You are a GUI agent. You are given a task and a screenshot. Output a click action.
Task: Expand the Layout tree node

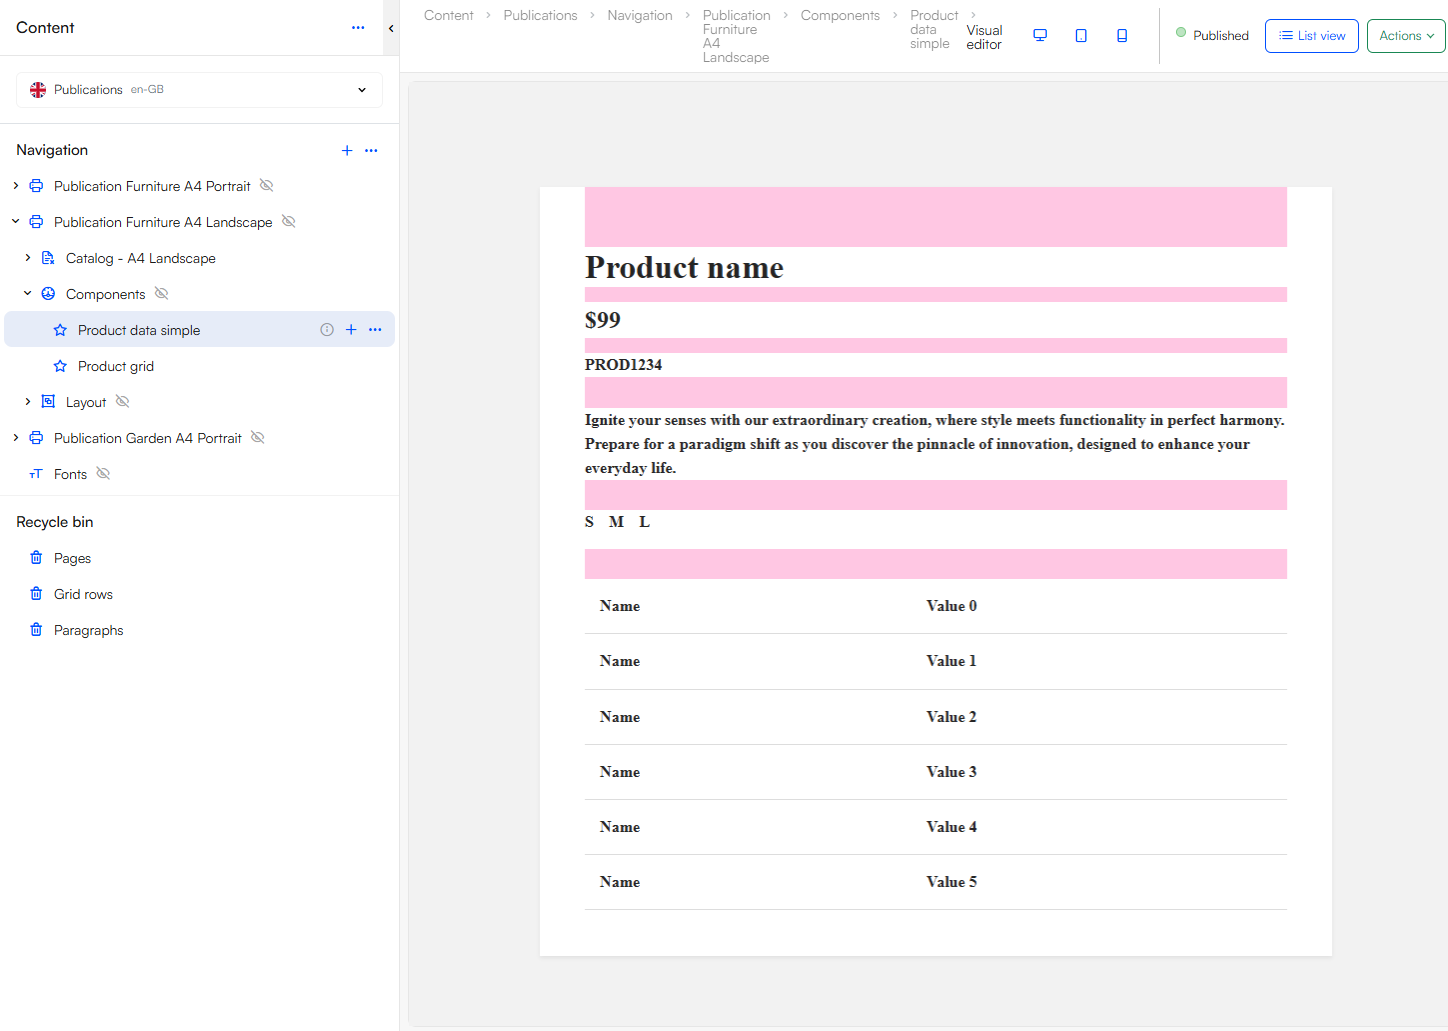[28, 402]
